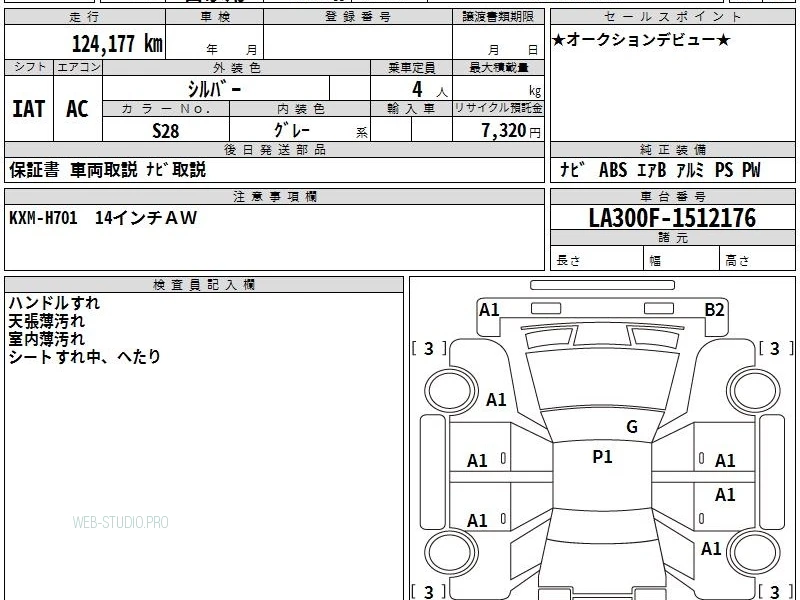Select the 14インチAW note
The image size is (800, 600).
pos(146,218)
